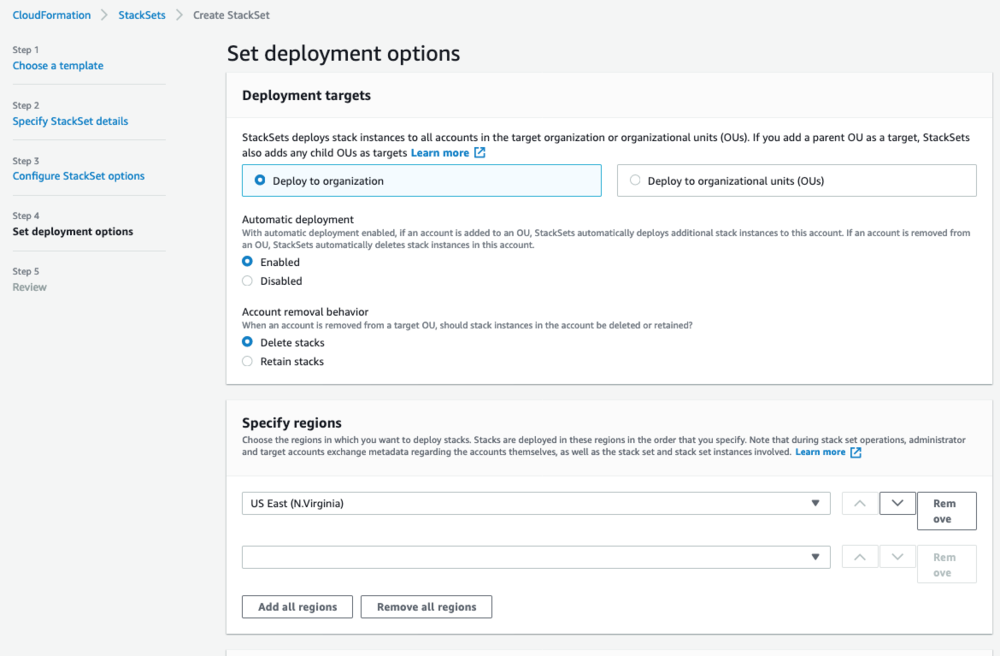This screenshot has width=1000, height=656.
Task: Select the Deploy to organization option
Action: [259, 180]
